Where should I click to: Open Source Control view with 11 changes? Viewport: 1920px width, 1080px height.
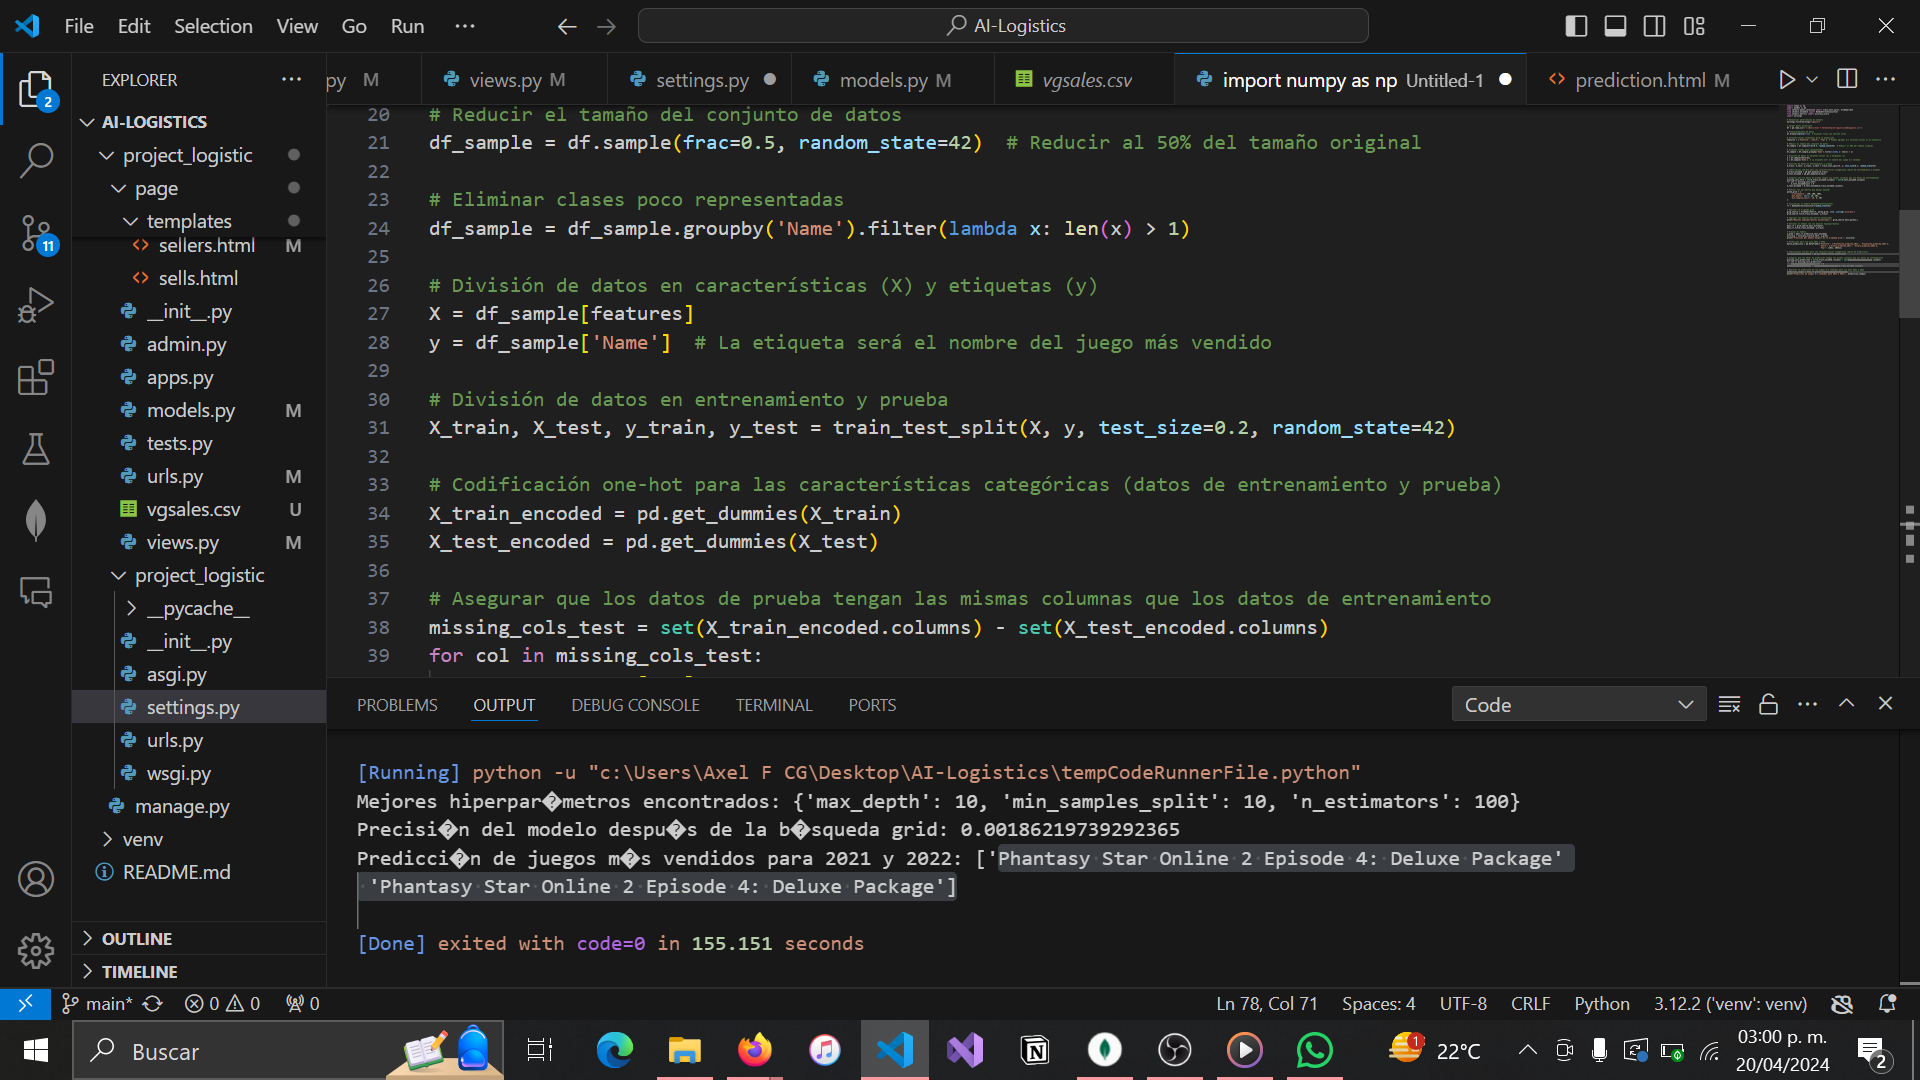tap(36, 233)
